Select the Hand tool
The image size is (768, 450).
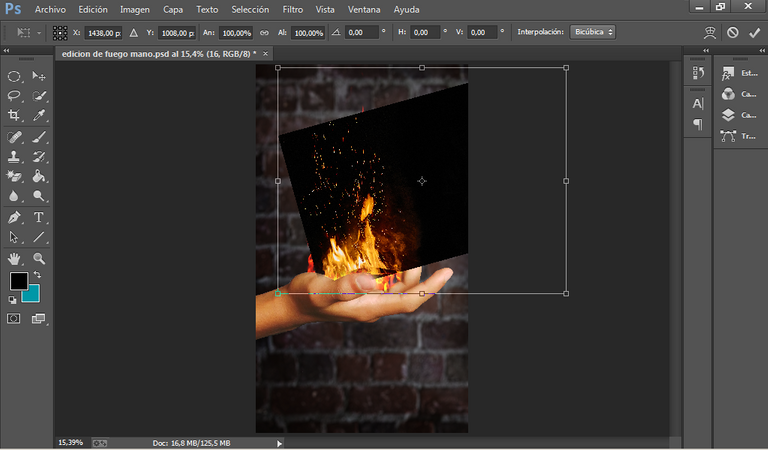14,259
